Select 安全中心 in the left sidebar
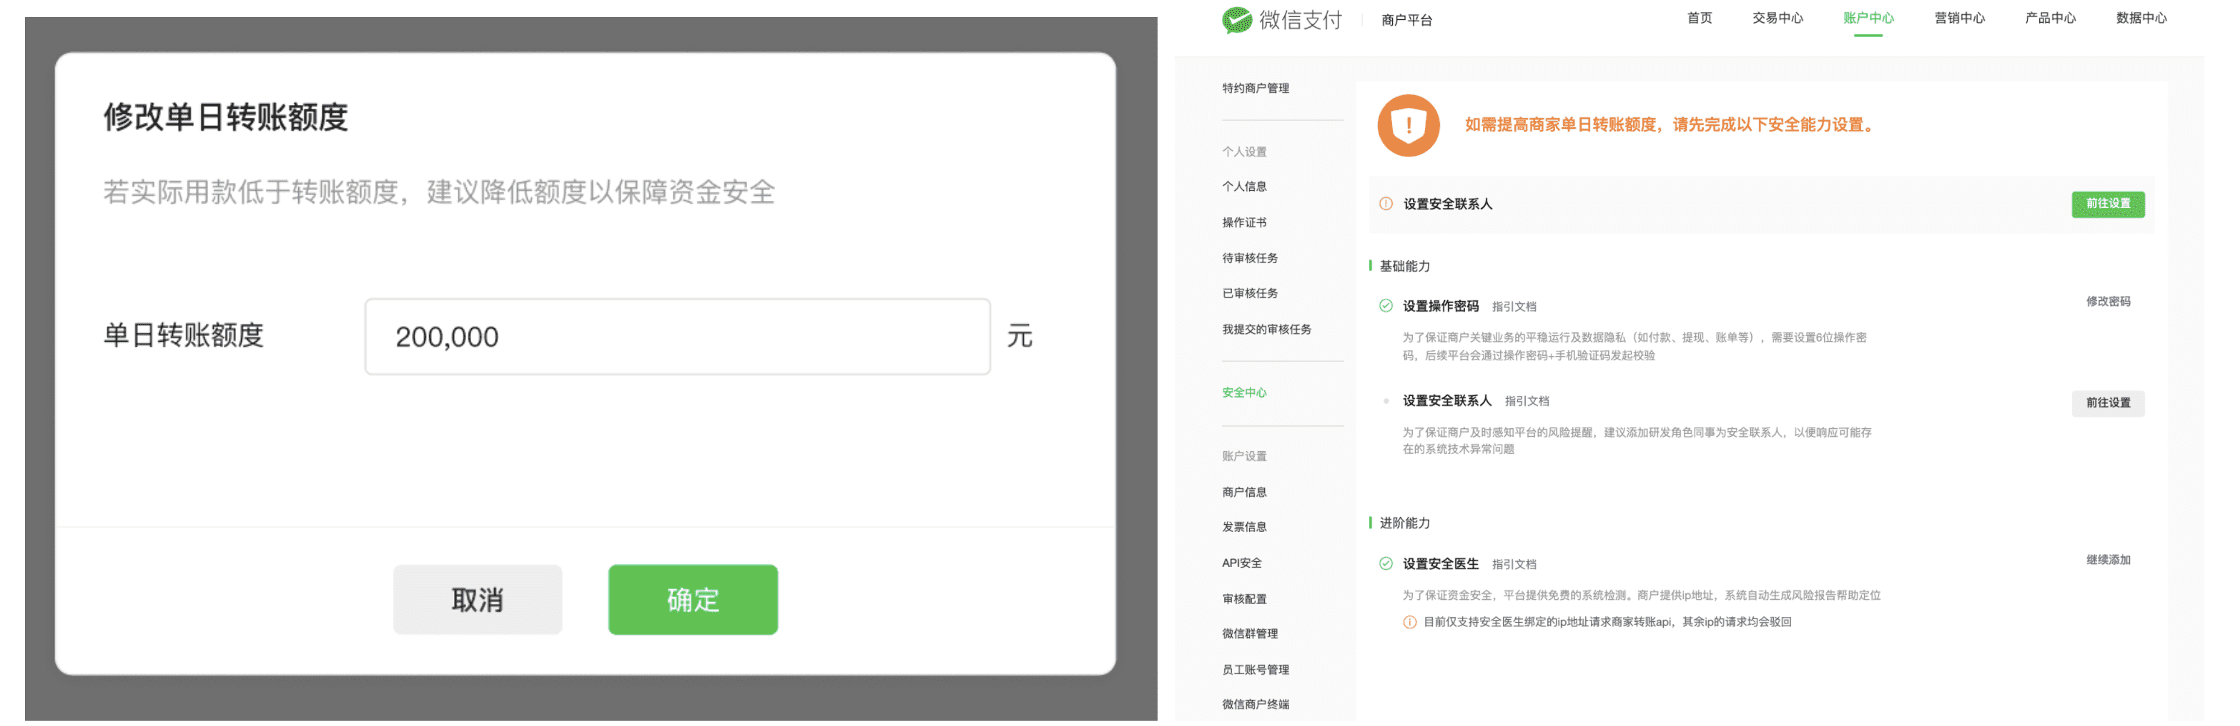This screenshot has height=726, width=2240. point(1244,393)
